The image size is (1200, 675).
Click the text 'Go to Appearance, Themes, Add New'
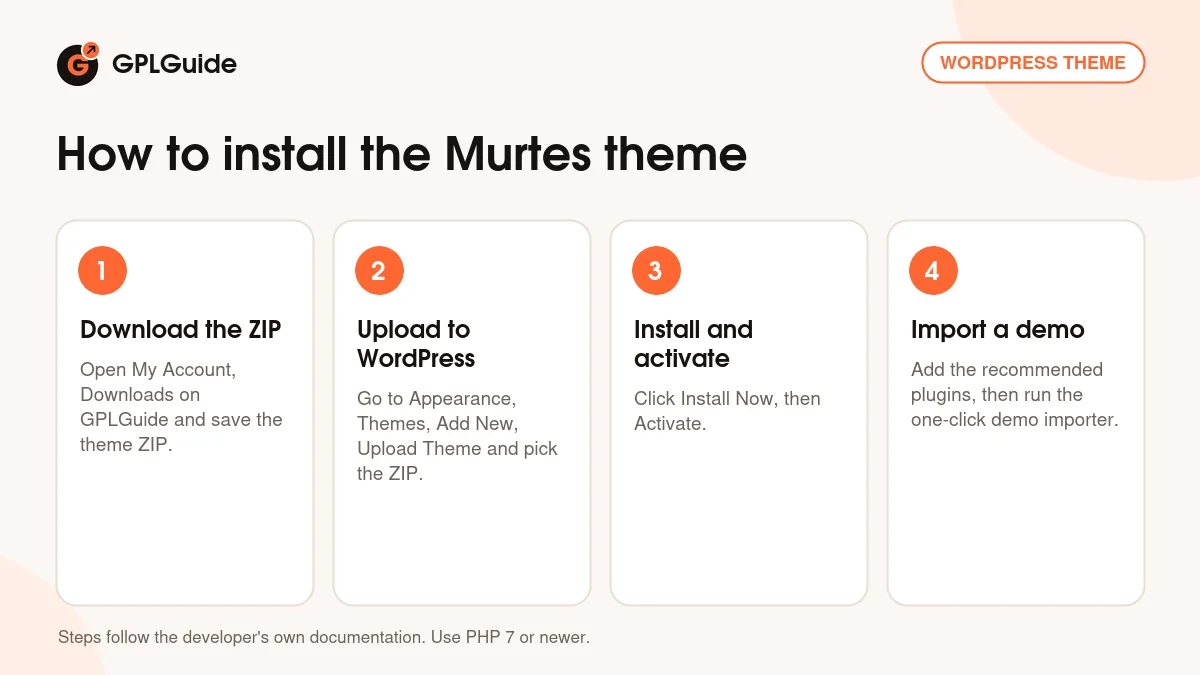[437, 411]
